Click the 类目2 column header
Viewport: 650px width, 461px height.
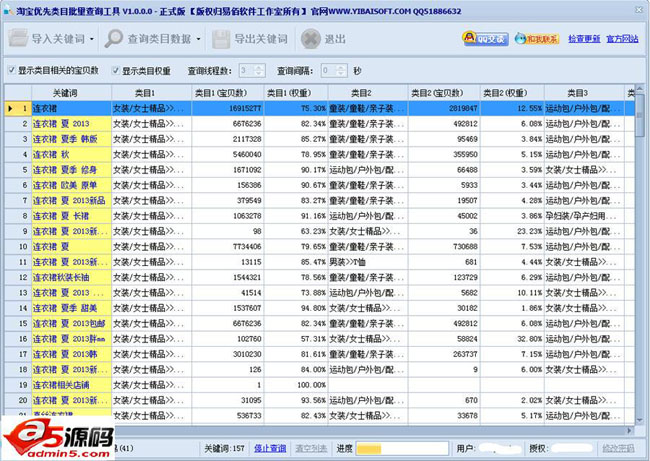point(368,93)
